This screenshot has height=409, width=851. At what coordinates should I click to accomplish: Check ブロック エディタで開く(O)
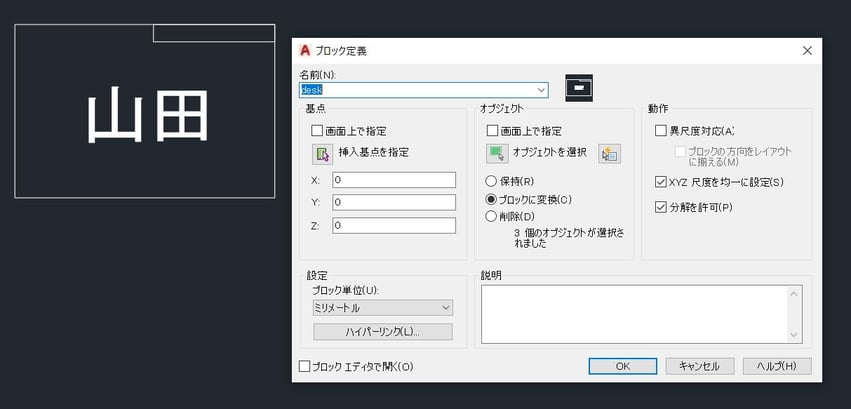coord(304,367)
